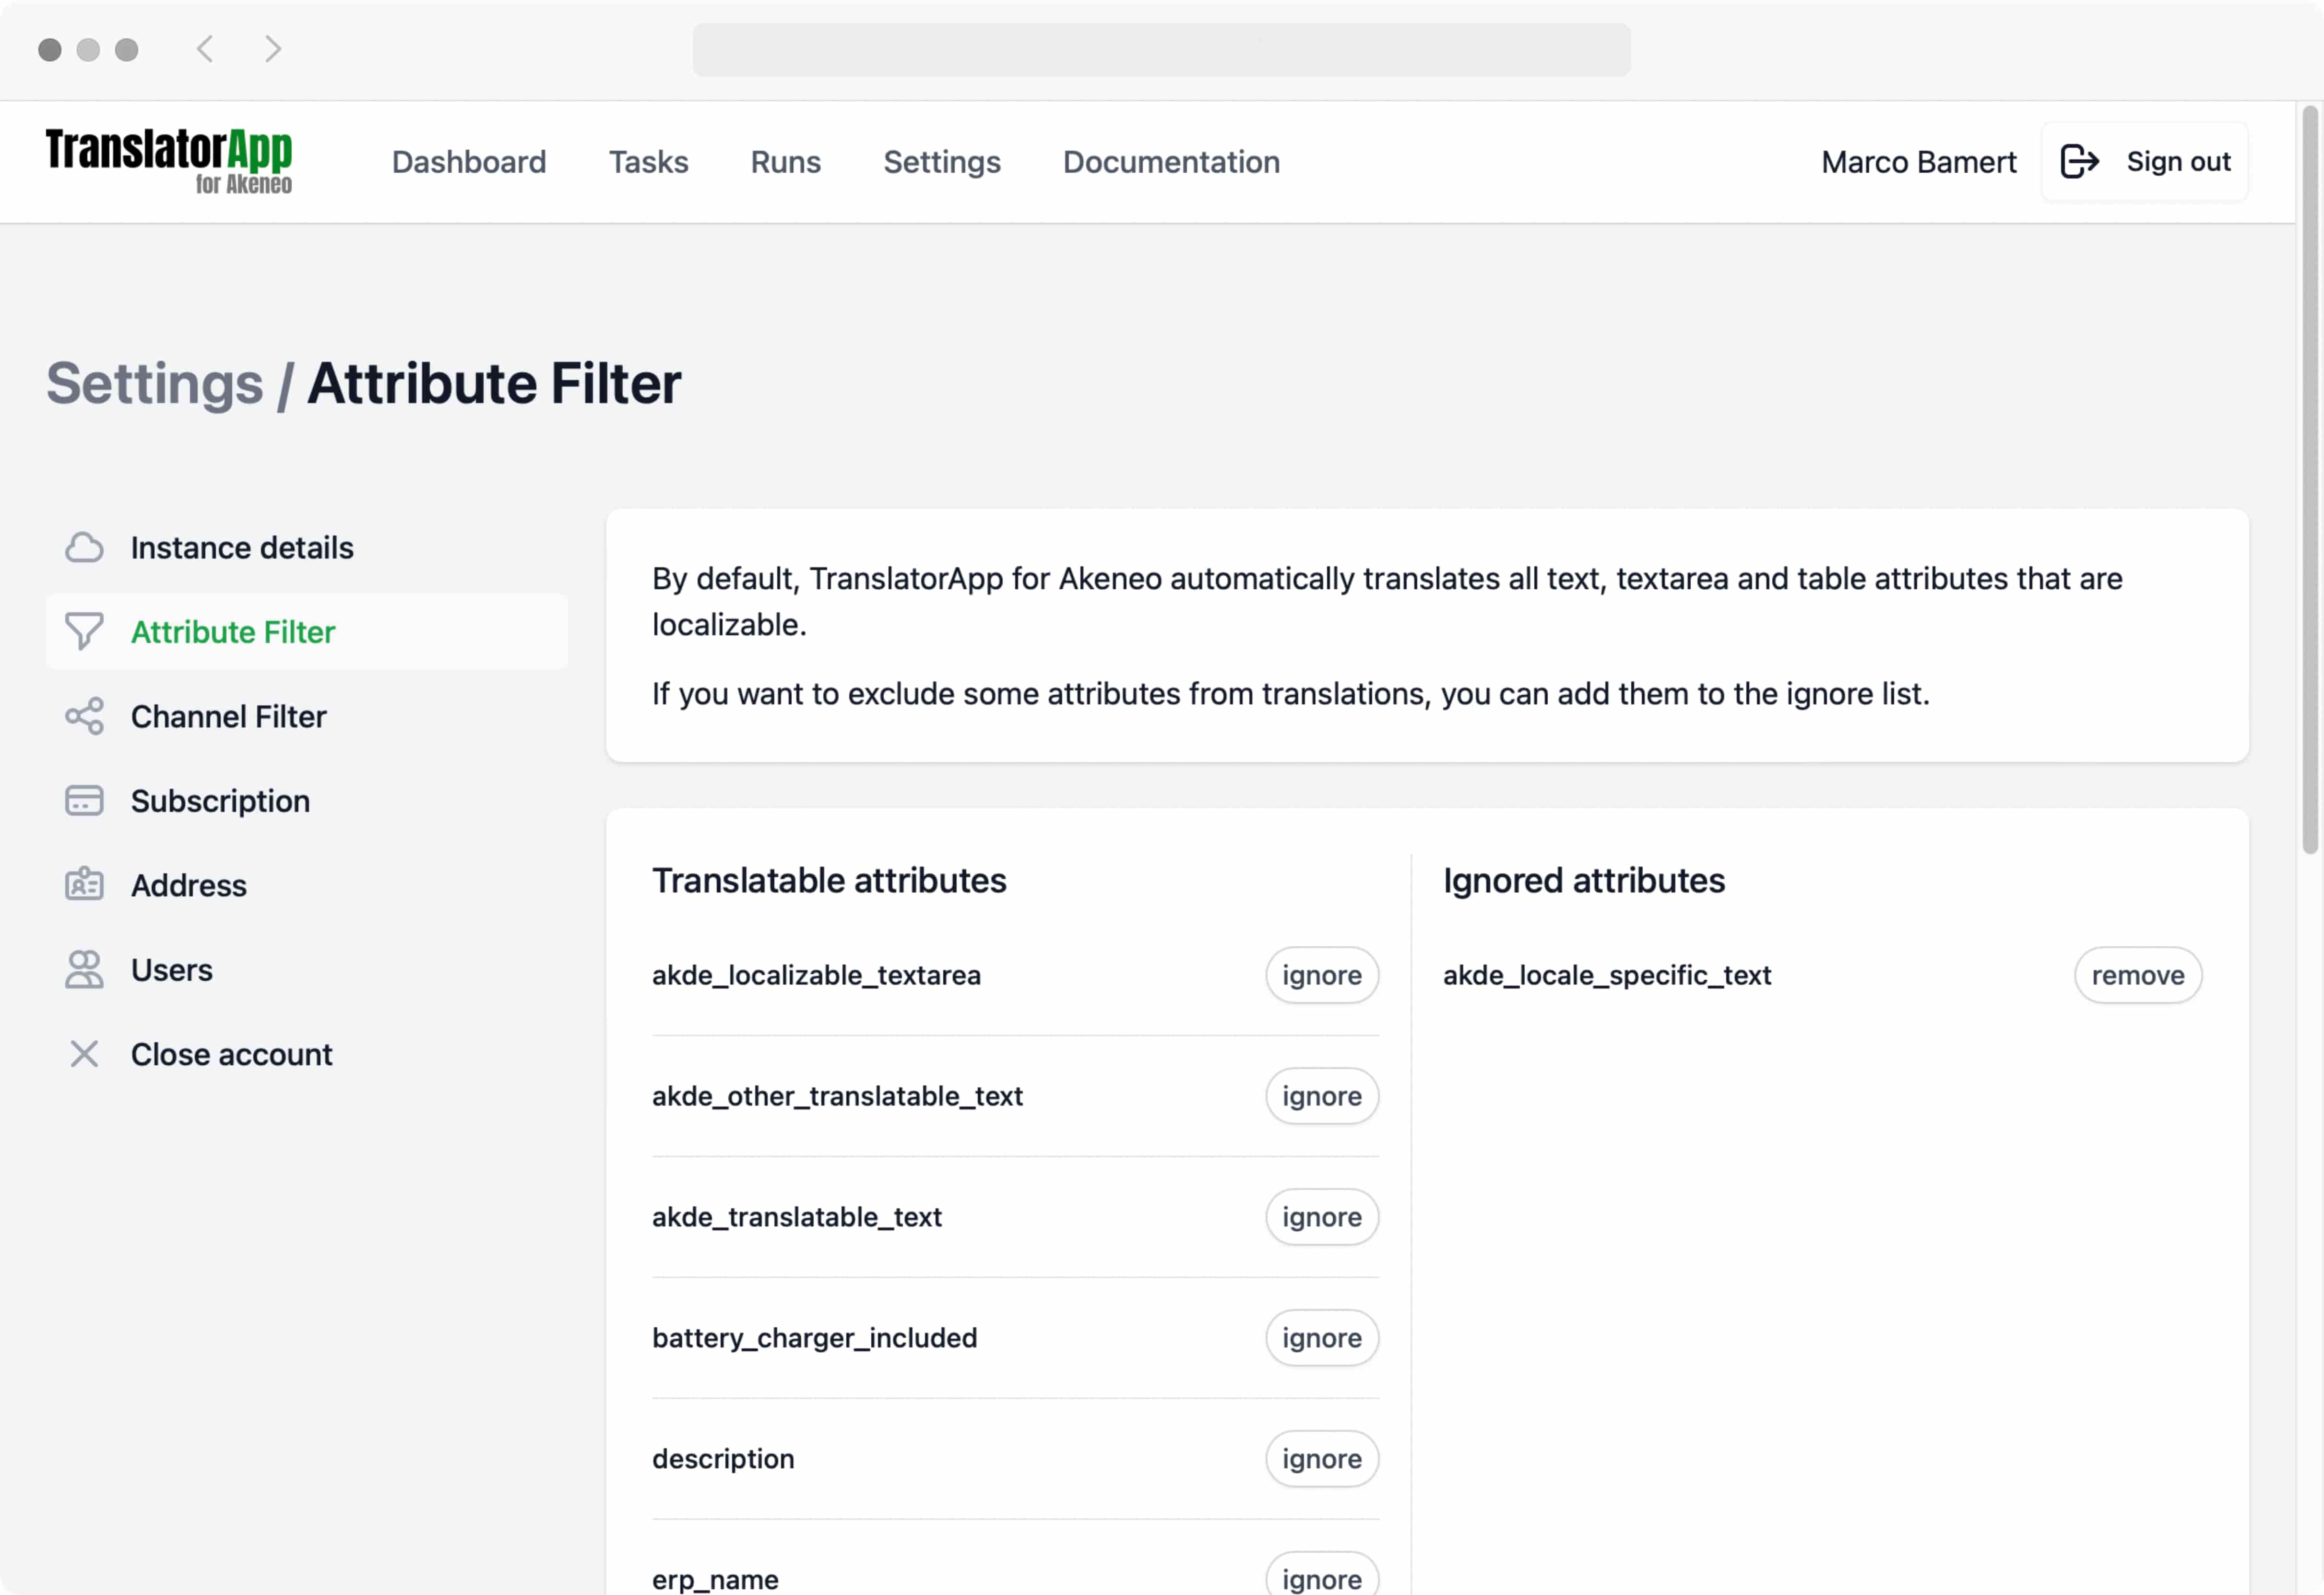Open the Runs page

click(785, 161)
